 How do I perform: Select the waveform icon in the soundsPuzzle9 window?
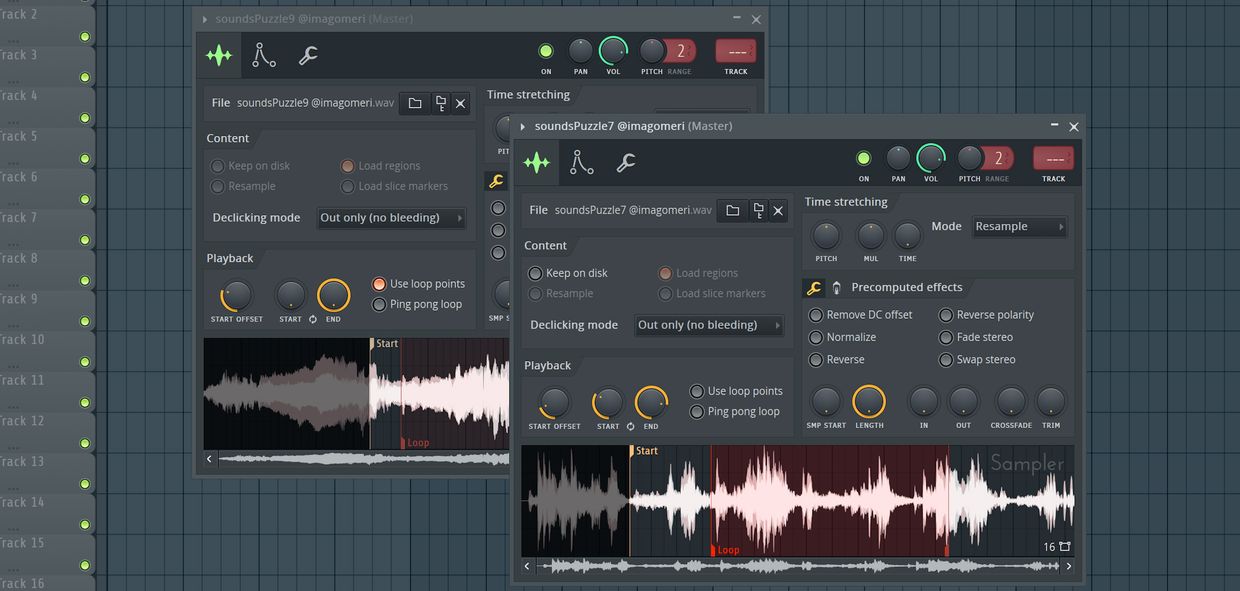pyautogui.click(x=219, y=54)
